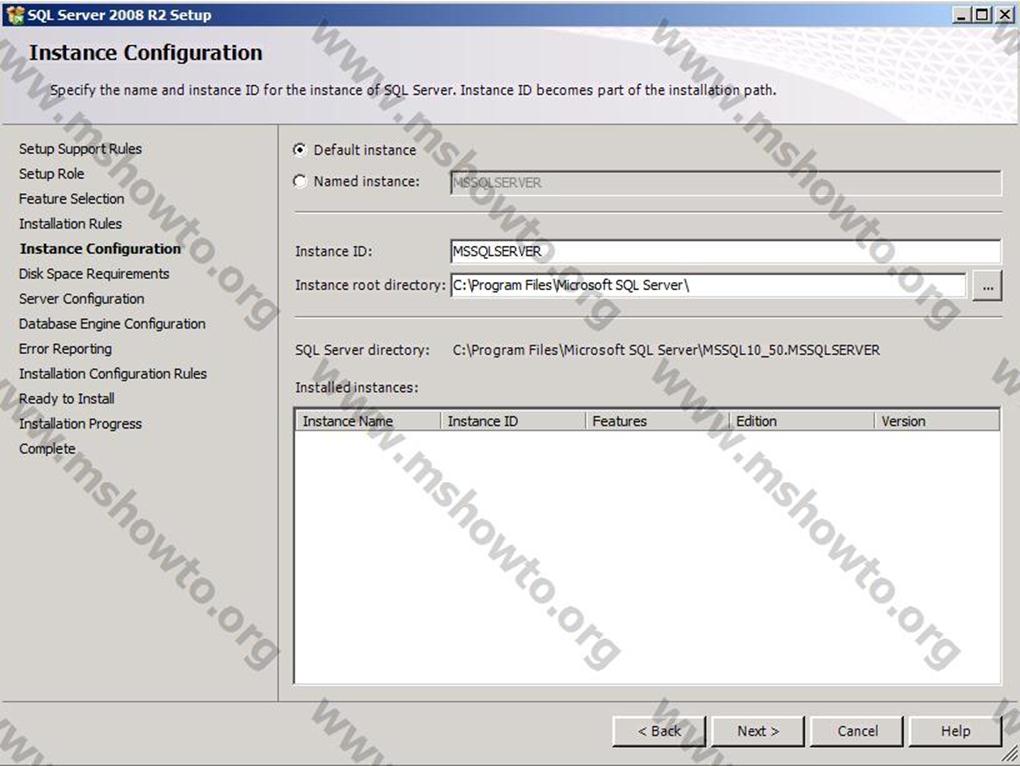This screenshot has width=1020, height=766.
Task: Select Installation Configuration Rules step
Action: 113,374
